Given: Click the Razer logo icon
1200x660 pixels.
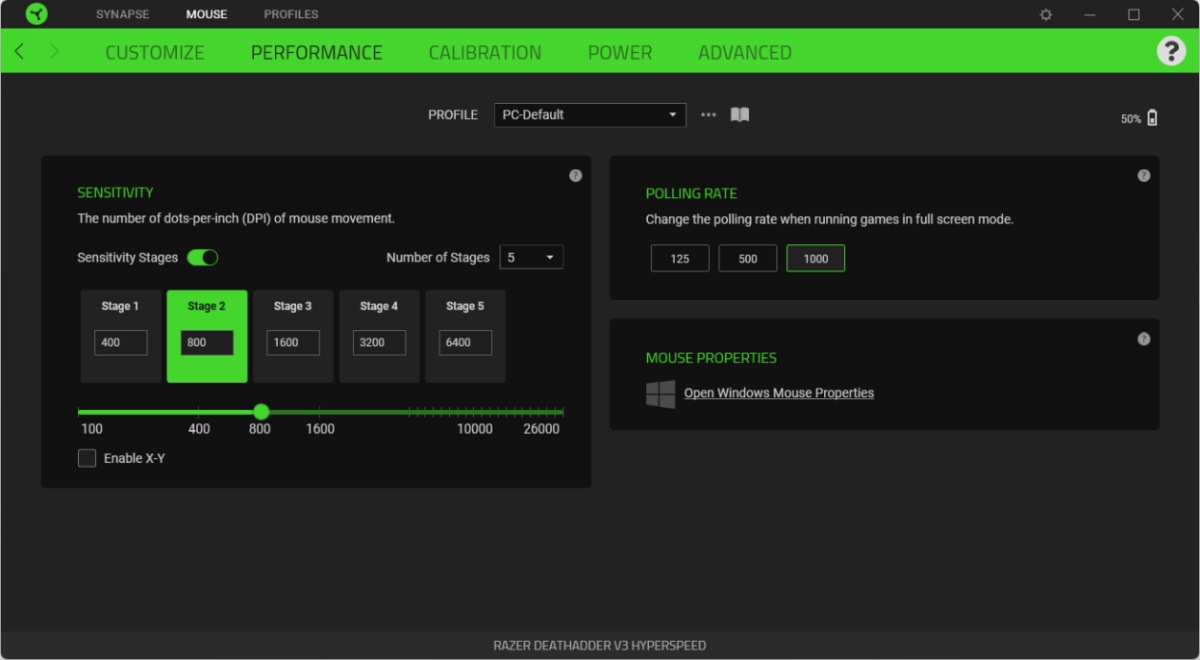Looking at the screenshot, I should pyautogui.click(x=35, y=14).
